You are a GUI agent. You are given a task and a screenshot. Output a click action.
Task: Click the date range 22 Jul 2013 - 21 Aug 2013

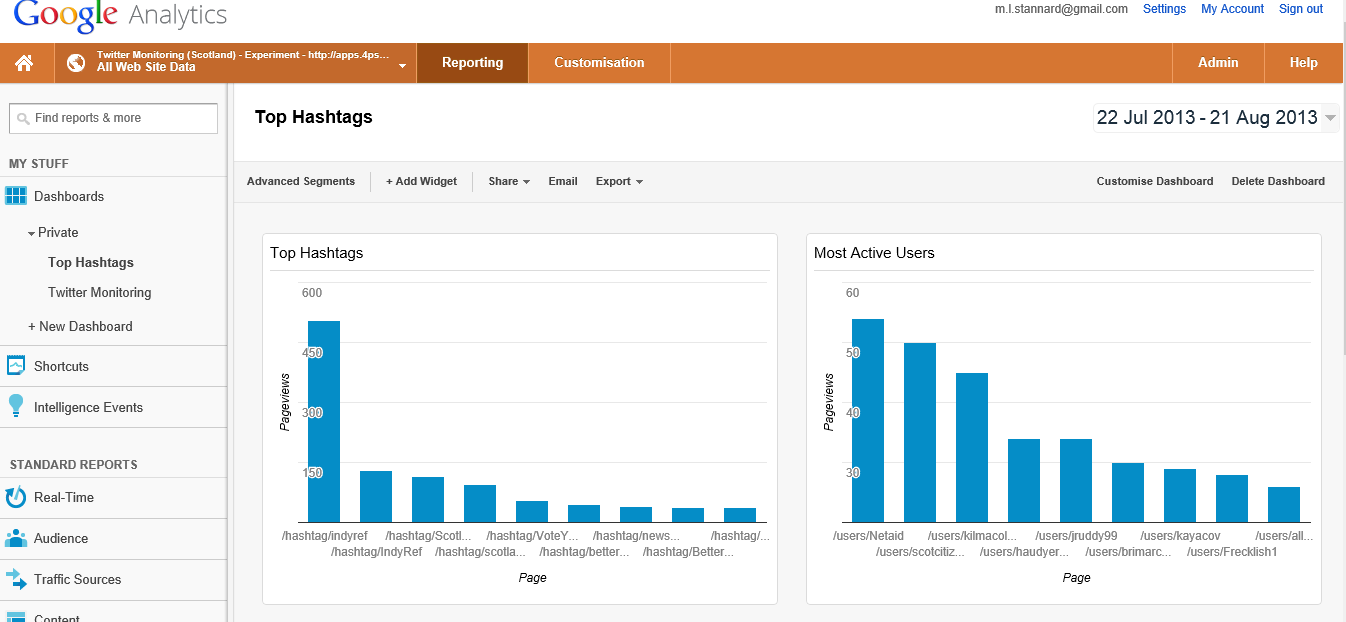[1207, 117]
